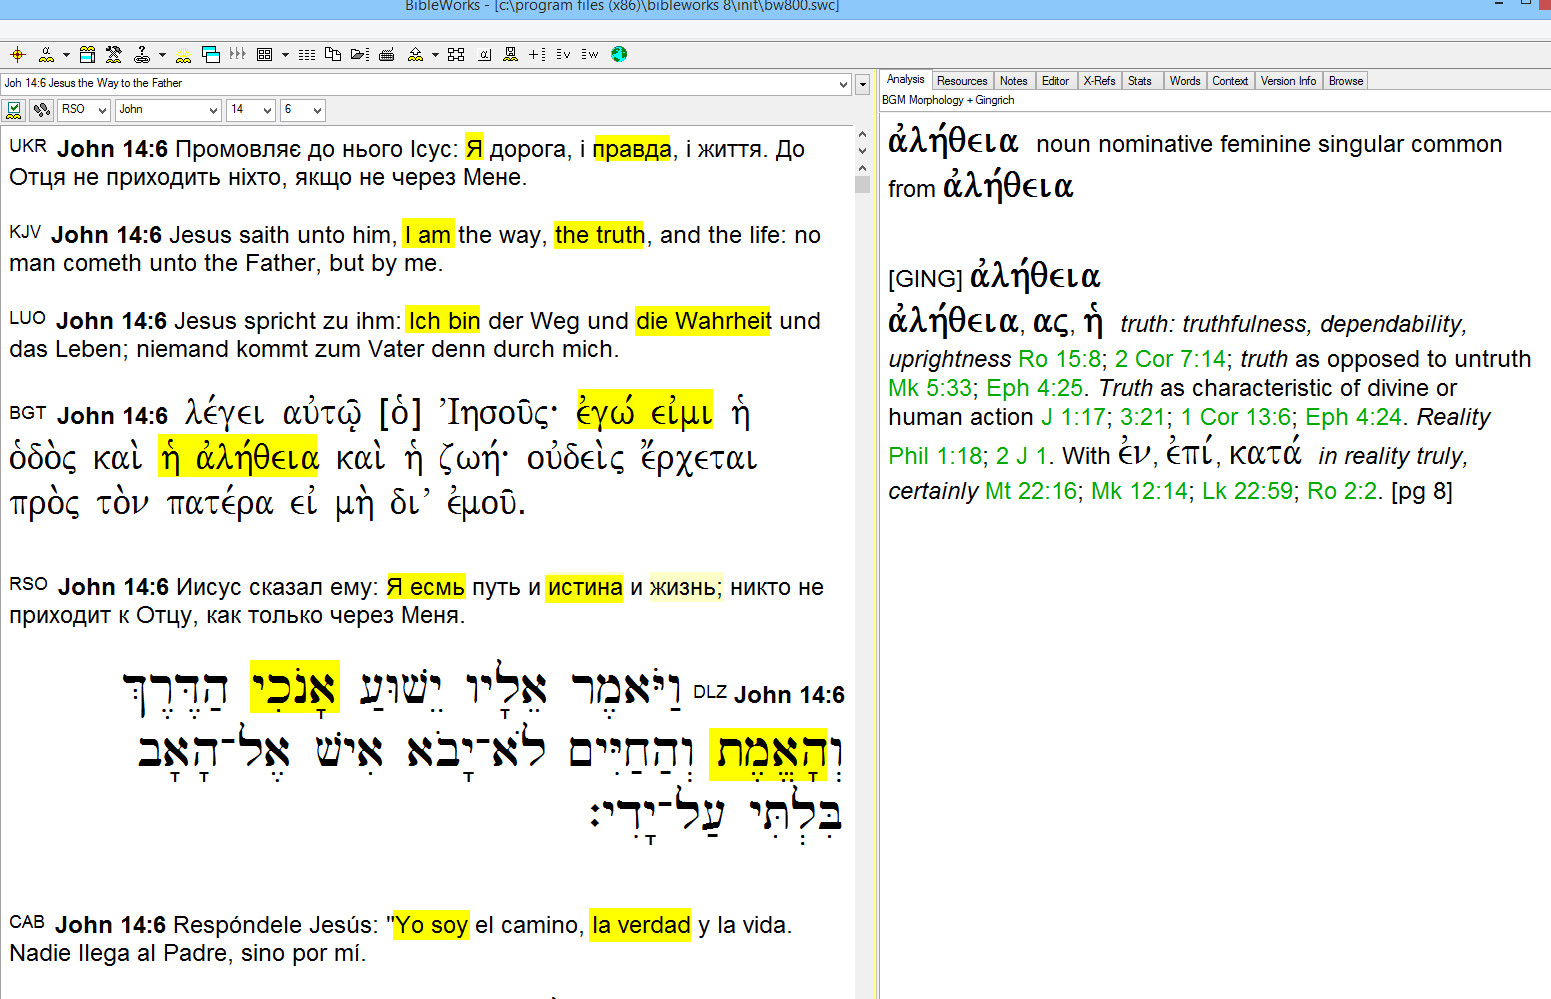Image resolution: width=1551 pixels, height=999 pixels.
Task: Follow the Eph 4:25 reference link
Action: pos(1034,388)
